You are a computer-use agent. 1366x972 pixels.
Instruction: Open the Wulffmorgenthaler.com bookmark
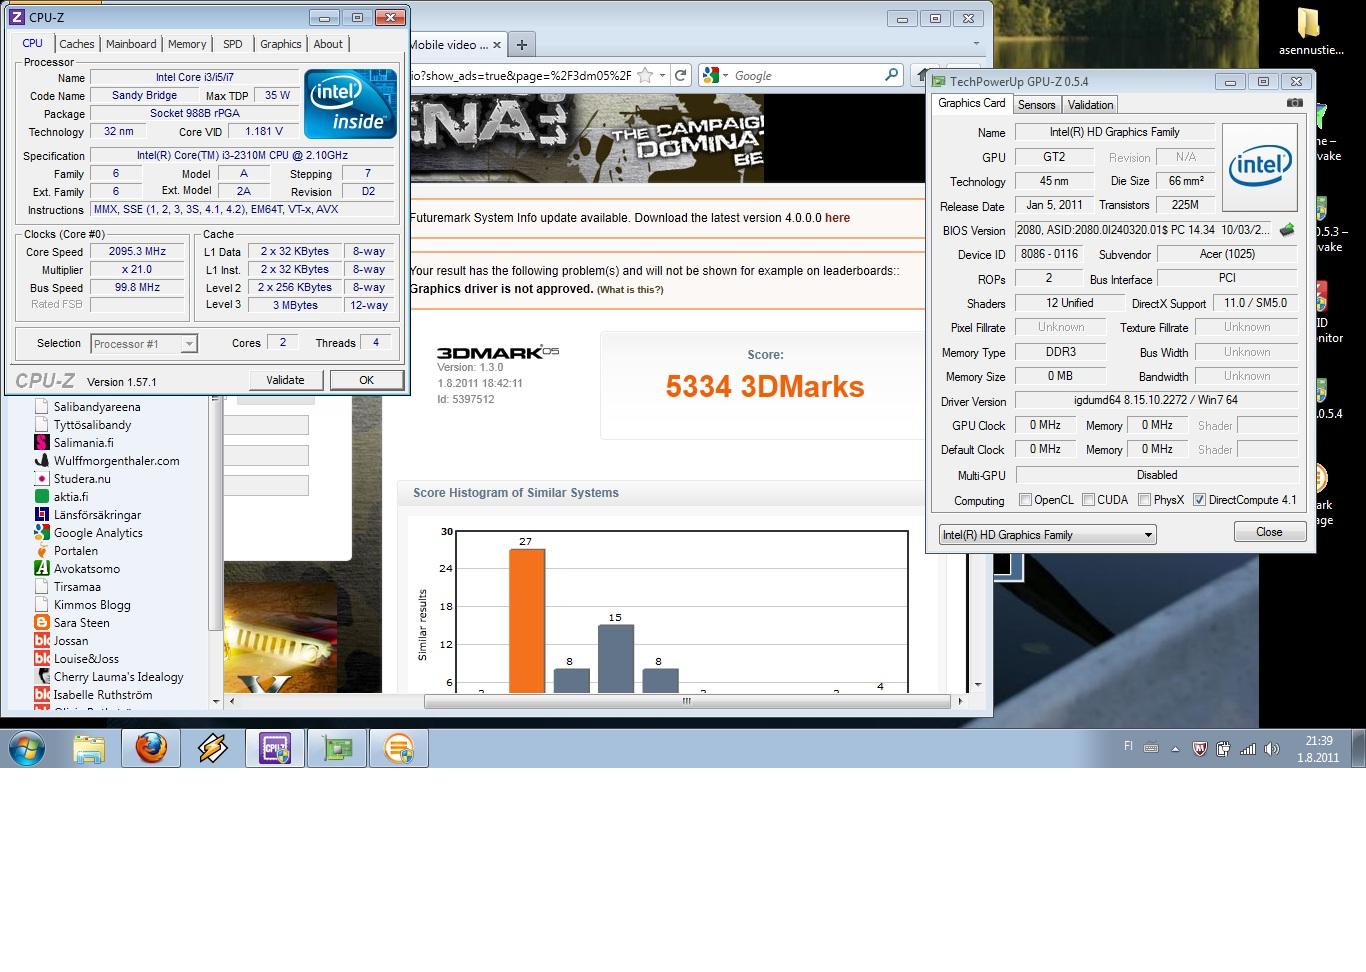pos(116,461)
